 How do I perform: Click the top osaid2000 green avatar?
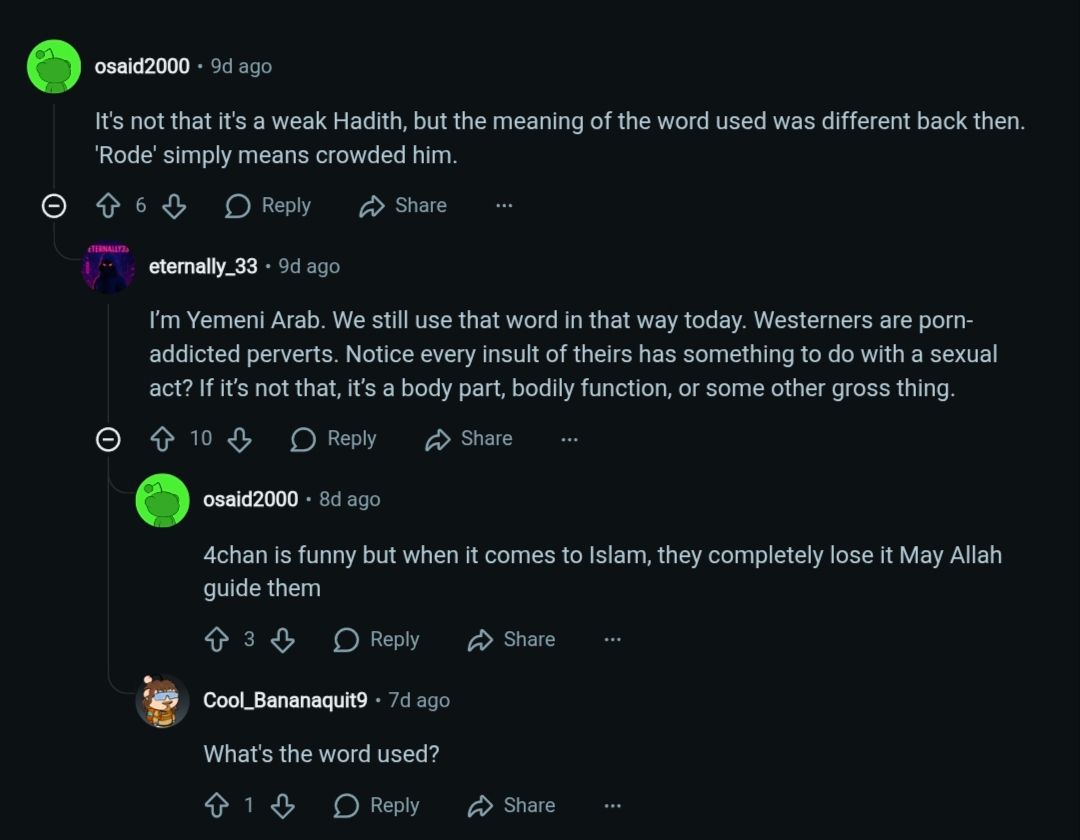[x=54, y=67]
